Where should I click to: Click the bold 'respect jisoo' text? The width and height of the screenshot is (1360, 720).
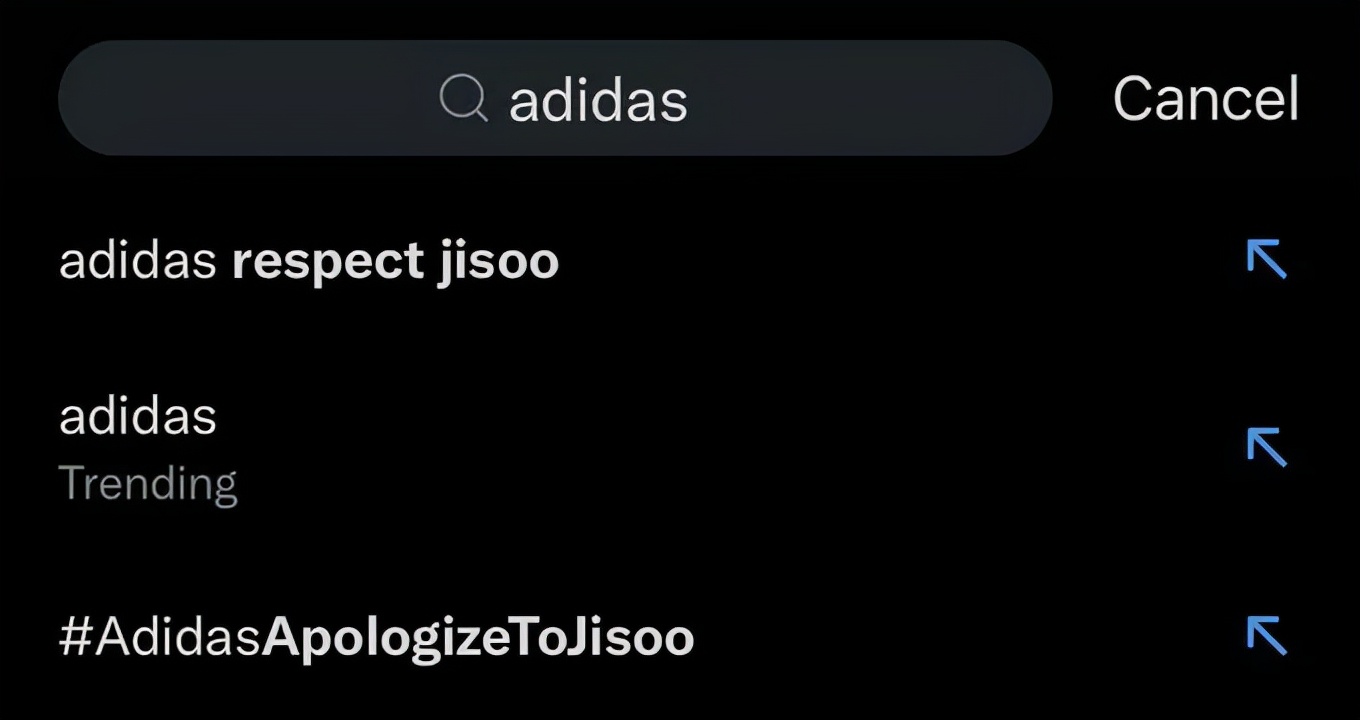(395, 262)
